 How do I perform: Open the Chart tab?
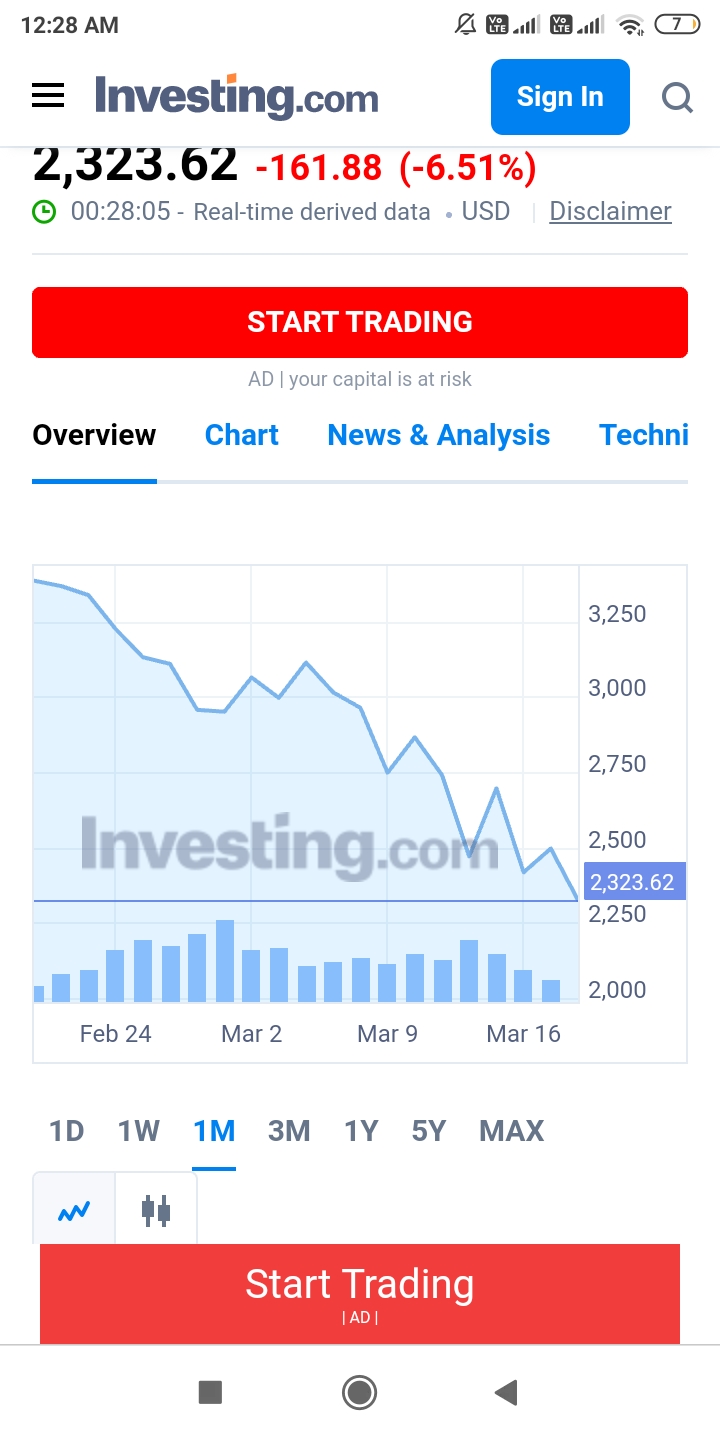pos(242,435)
